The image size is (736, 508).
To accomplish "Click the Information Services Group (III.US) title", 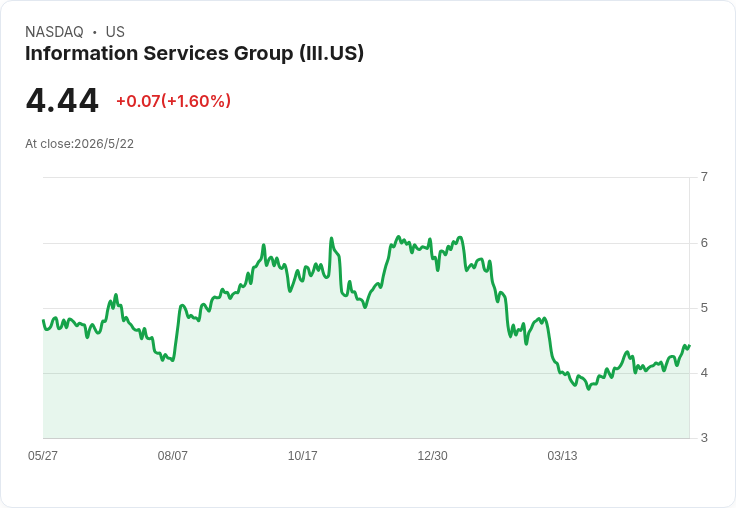I will (x=194, y=54).
